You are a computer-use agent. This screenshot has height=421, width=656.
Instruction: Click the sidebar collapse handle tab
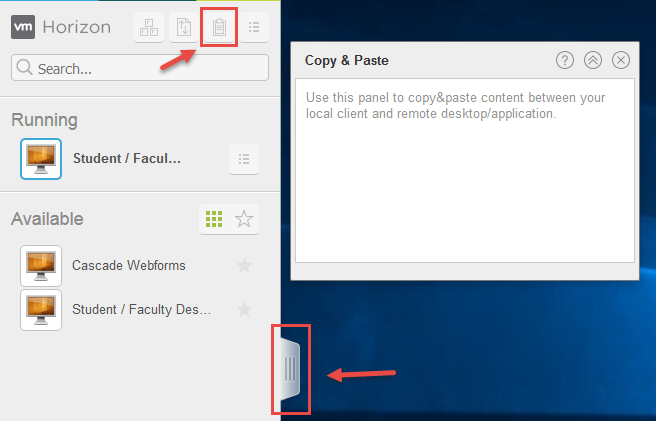point(290,369)
